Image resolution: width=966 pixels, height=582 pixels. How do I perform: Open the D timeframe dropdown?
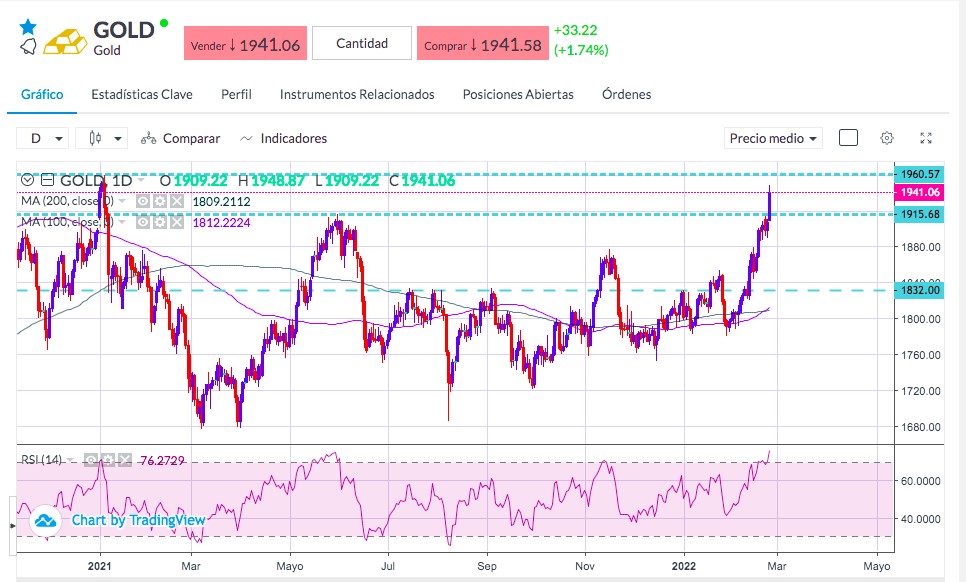pos(42,138)
